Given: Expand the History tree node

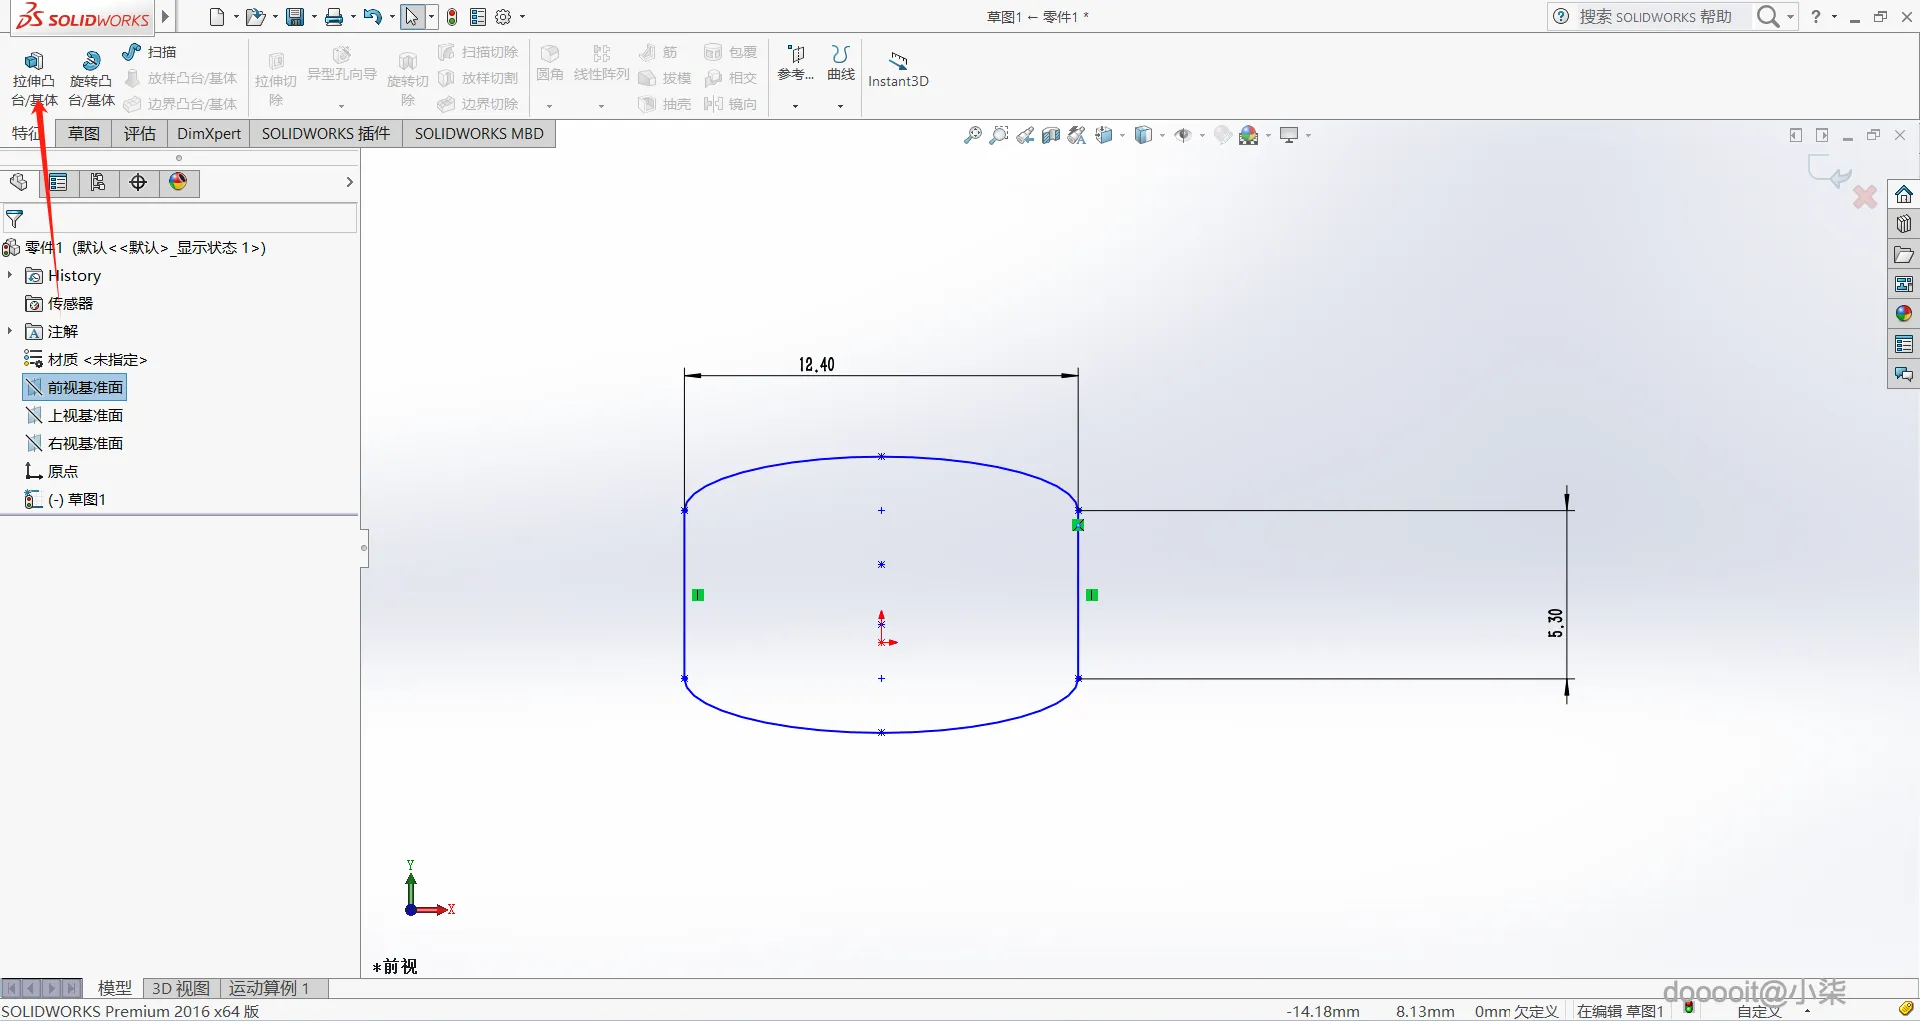Looking at the screenshot, I should [10, 275].
